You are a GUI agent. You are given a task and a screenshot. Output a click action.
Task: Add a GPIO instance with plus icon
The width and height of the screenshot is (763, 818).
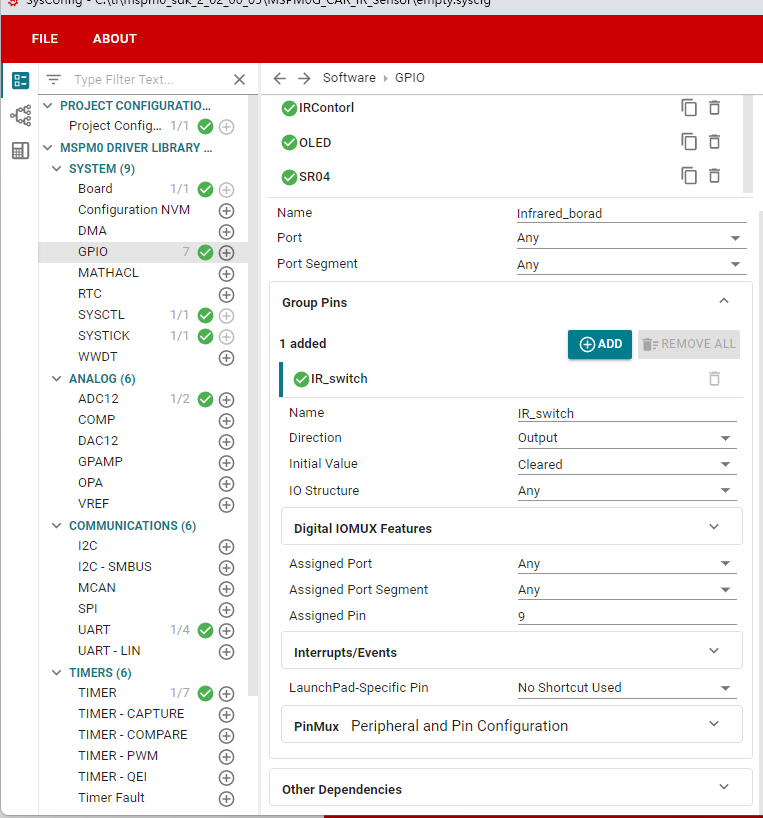click(226, 252)
